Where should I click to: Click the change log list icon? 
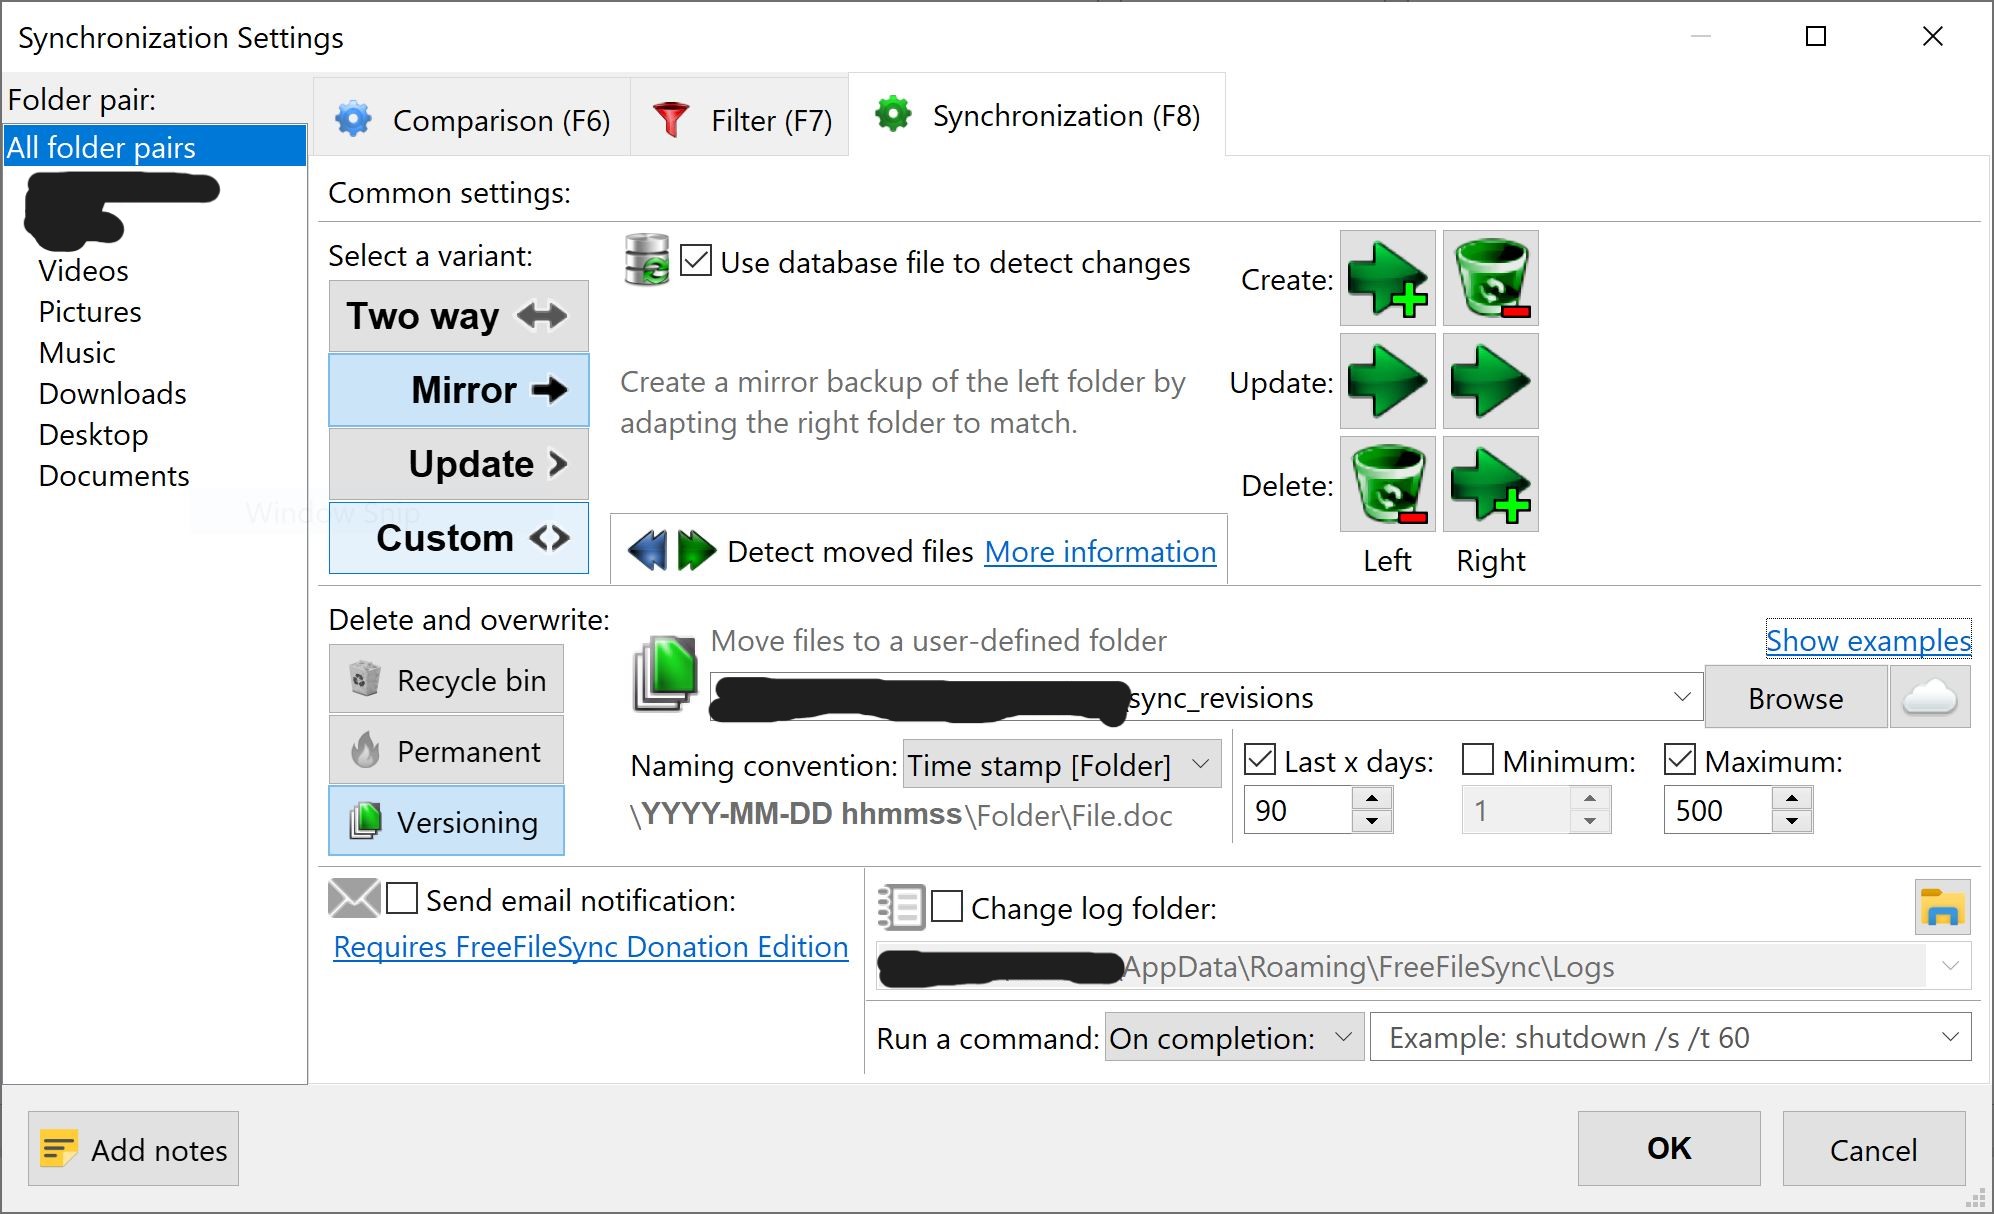[x=901, y=907]
